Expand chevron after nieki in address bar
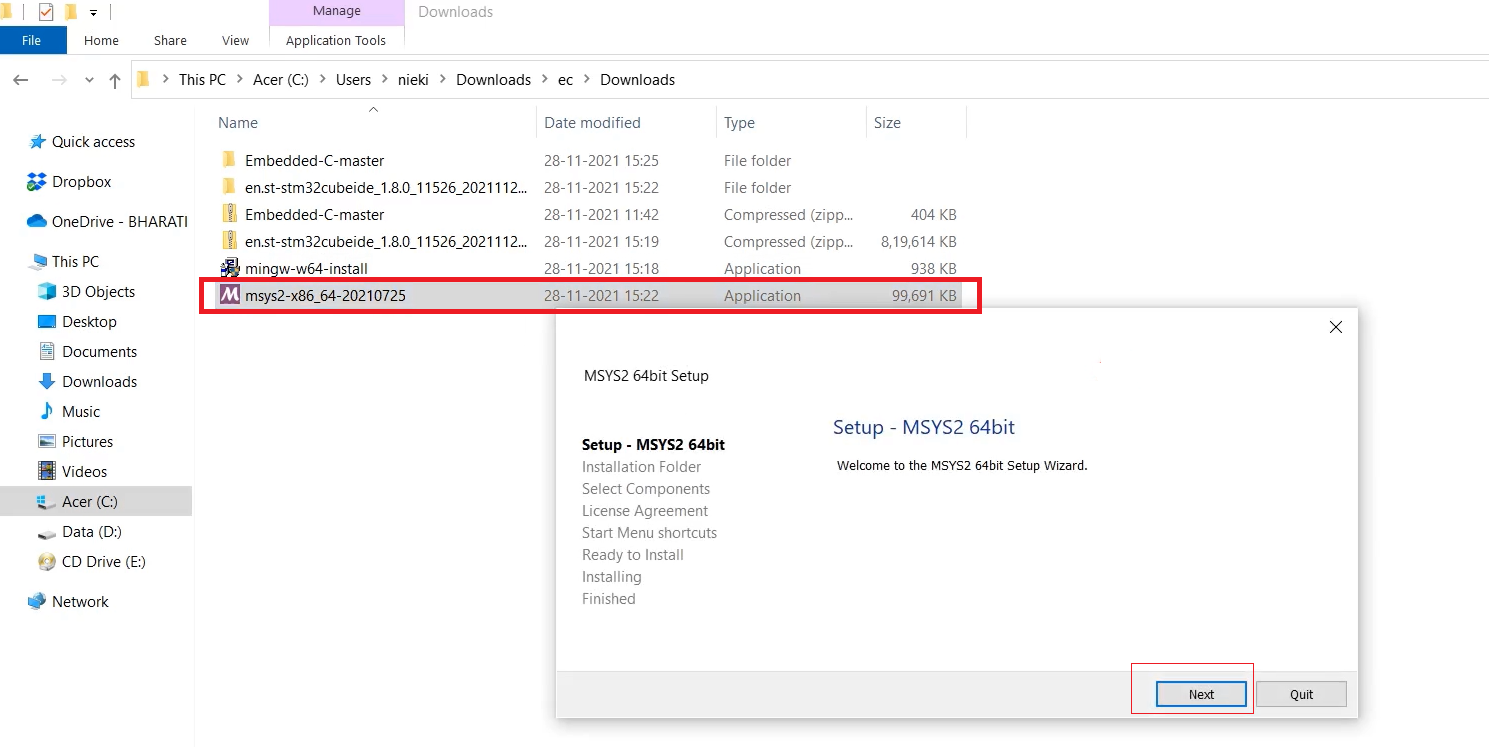1489x747 pixels. click(x=443, y=80)
